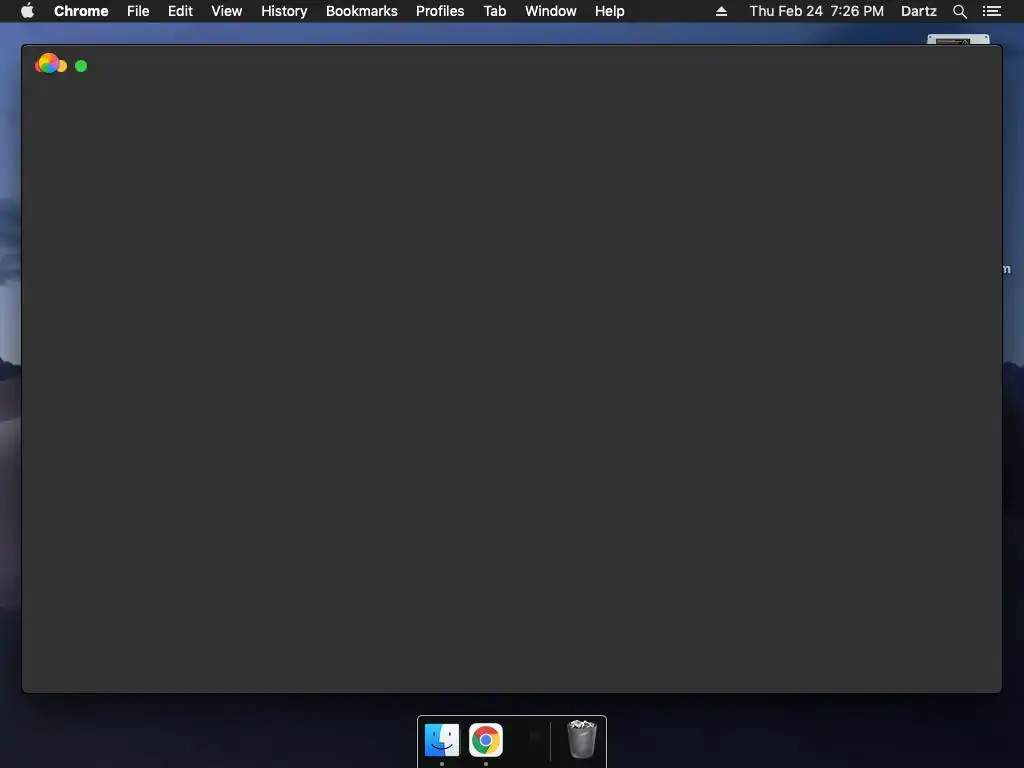Open the Profiles menu
Viewport: 1024px width, 768px height.
tap(440, 11)
